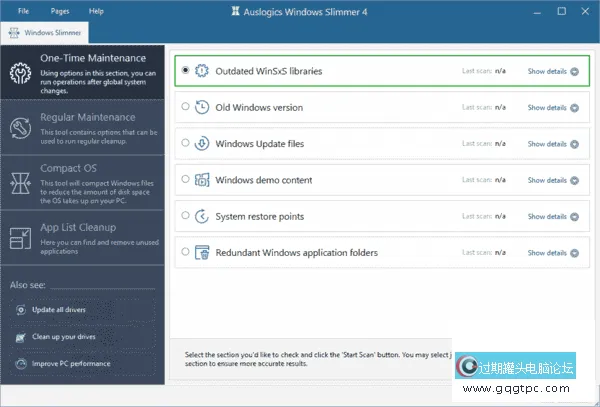Select the Windows Update files radio button

coord(185,144)
